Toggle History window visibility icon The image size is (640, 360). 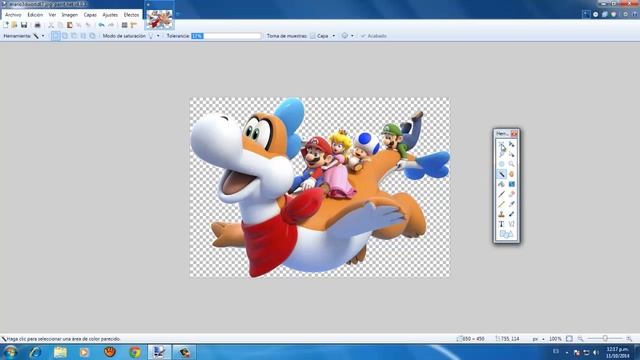click(x=596, y=14)
